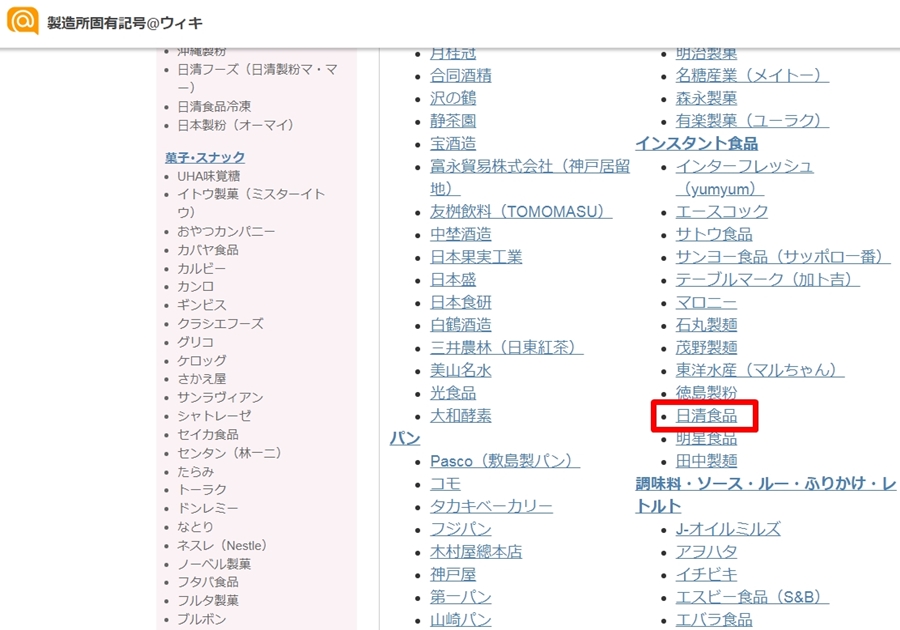Open 富永貿易株式会社（神戸居留地） link
900x630 pixels.
530,177
